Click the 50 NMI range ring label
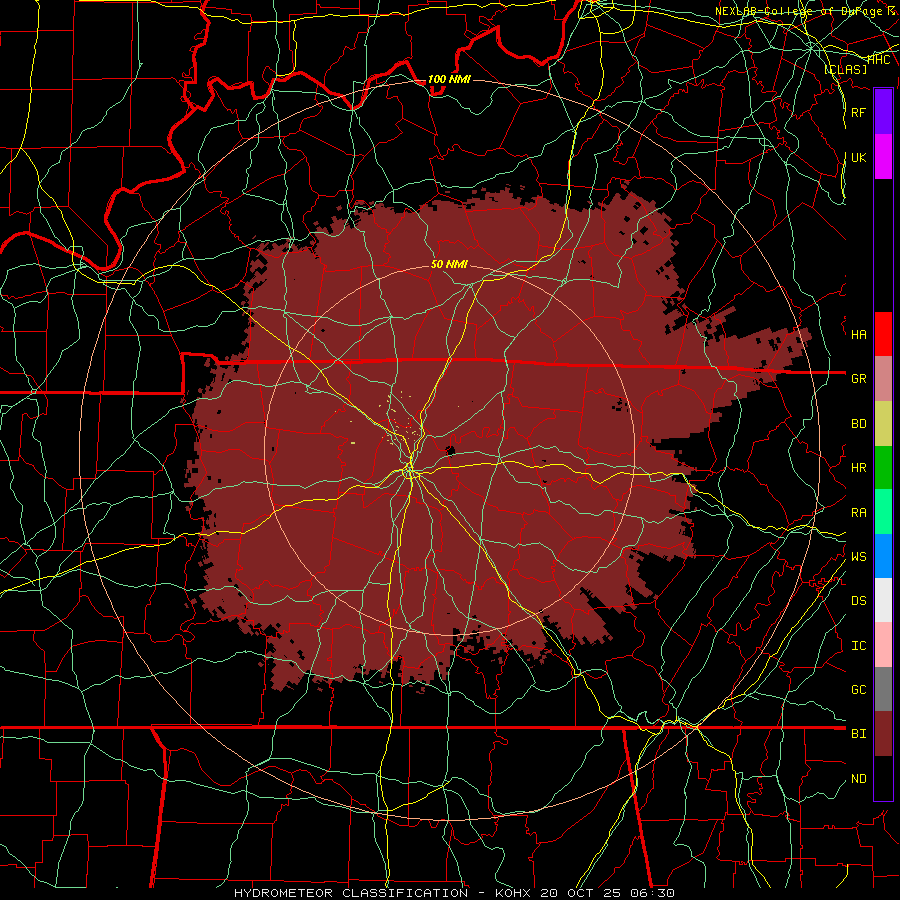The image size is (900, 900). point(449,264)
